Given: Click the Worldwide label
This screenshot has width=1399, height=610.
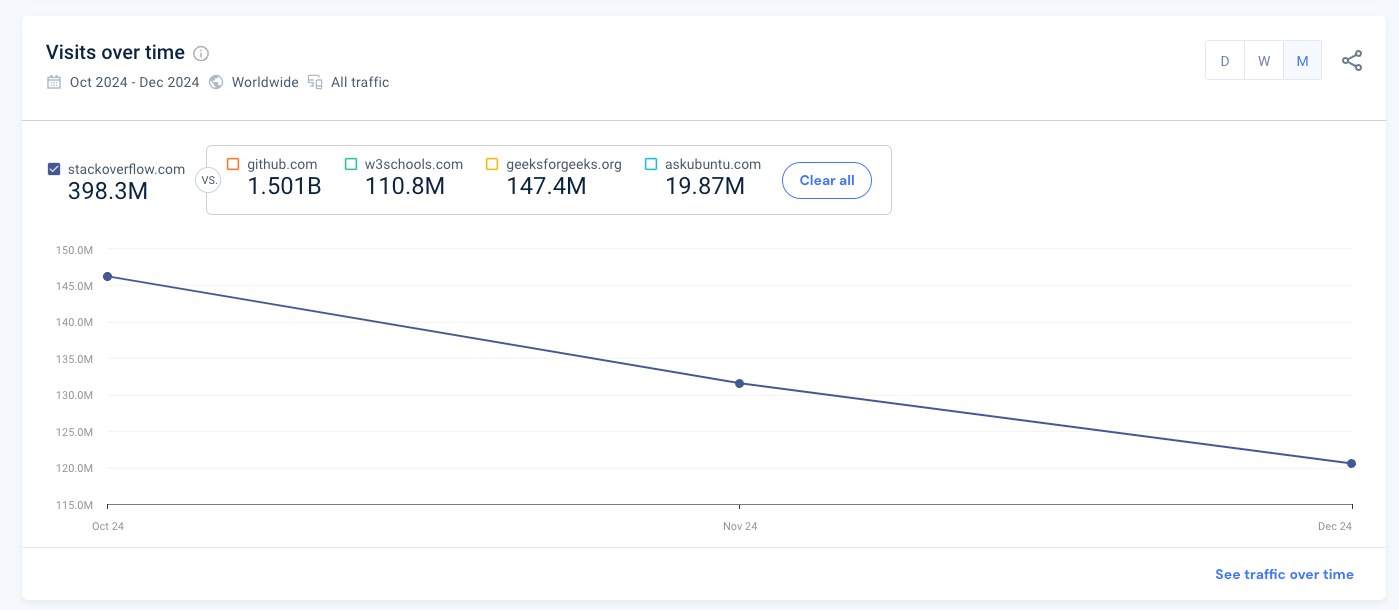Looking at the screenshot, I should coord(265,82).
